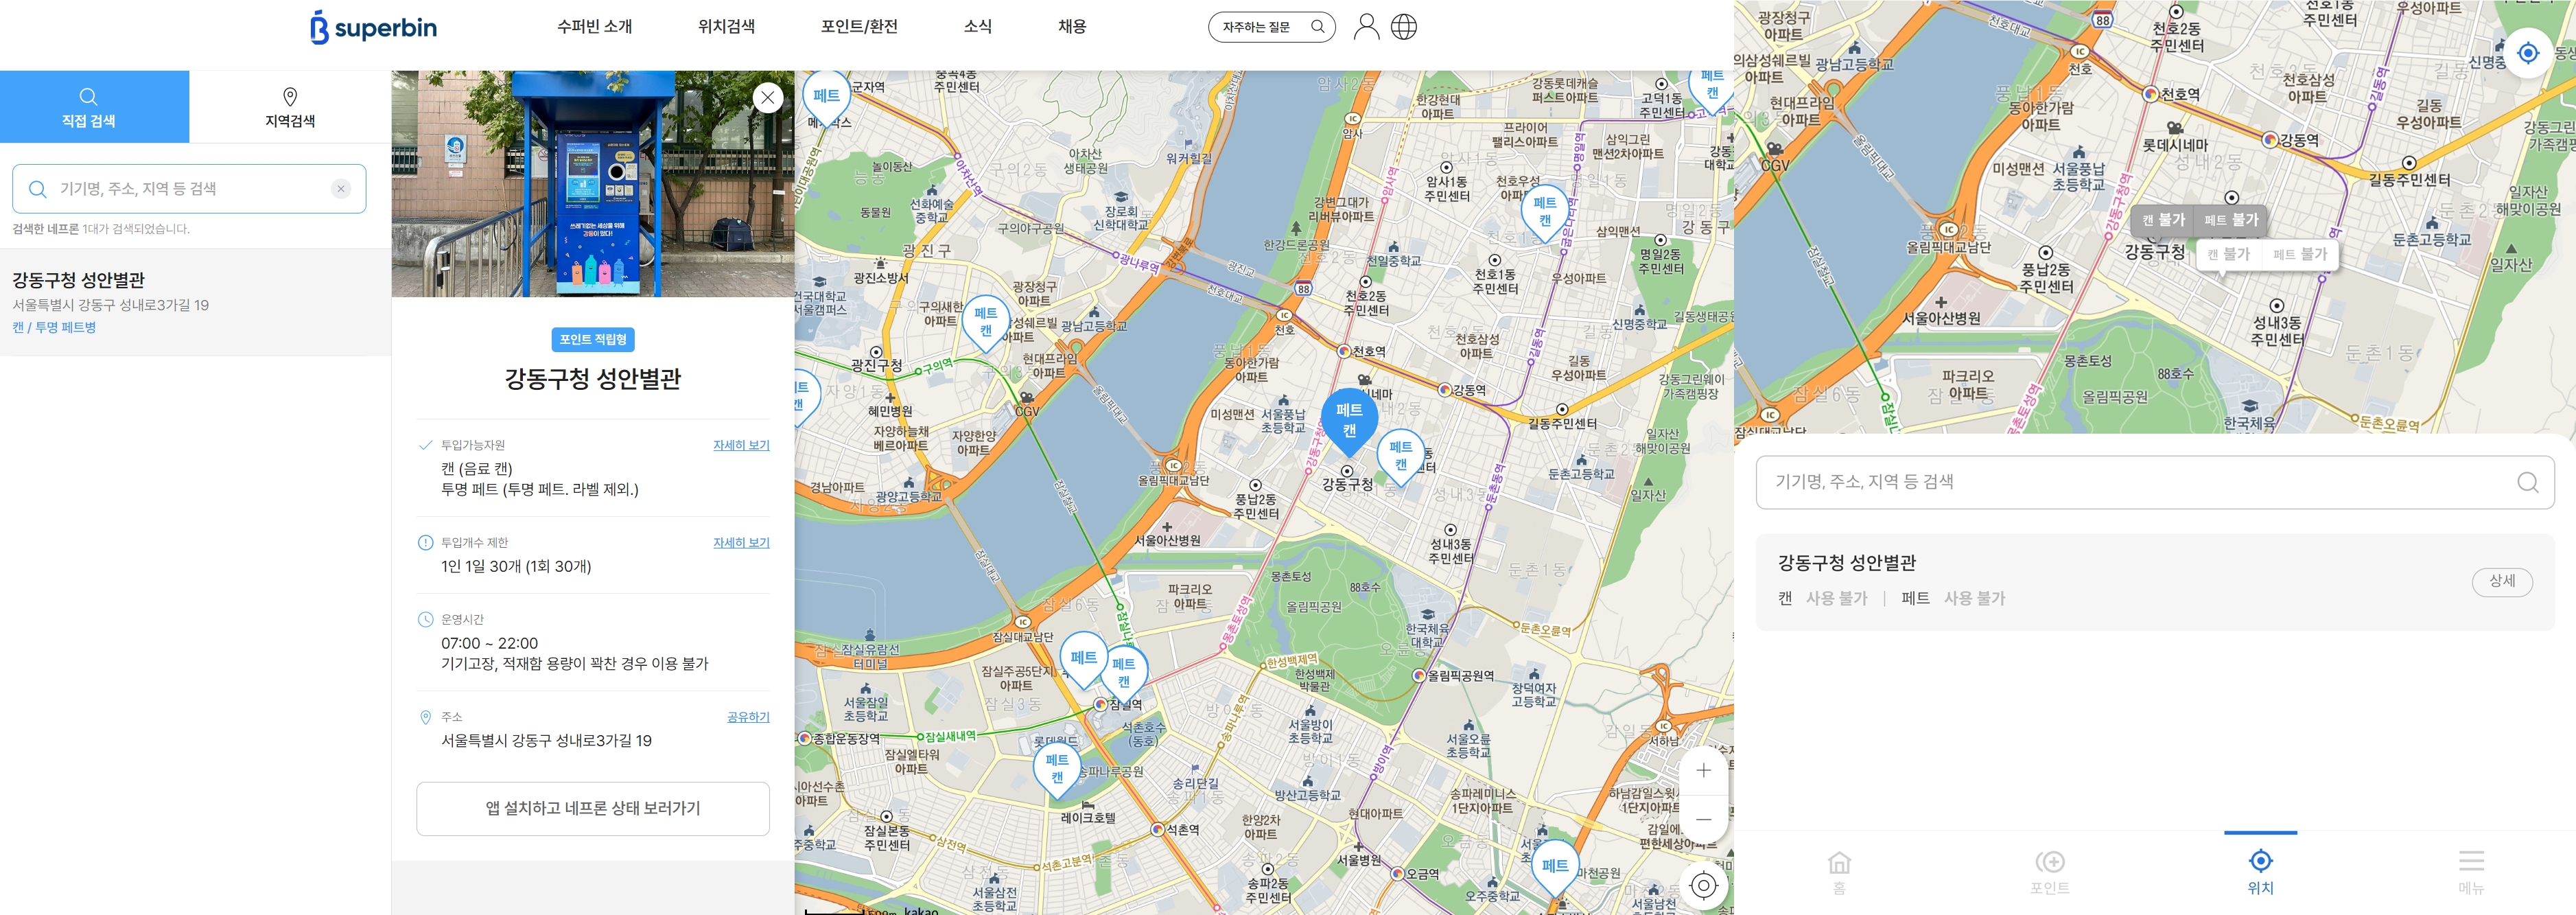Zoom out on map with minus button
The width and height of the screenshot is (2576, 915).
click(1703, 820)
